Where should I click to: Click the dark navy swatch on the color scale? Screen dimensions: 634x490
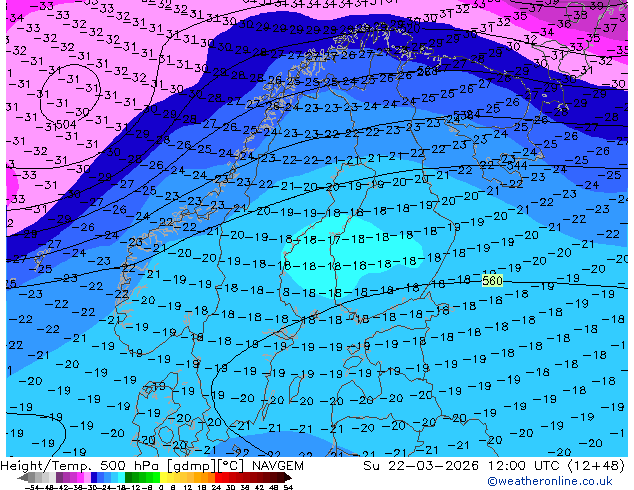pos(94,478)
